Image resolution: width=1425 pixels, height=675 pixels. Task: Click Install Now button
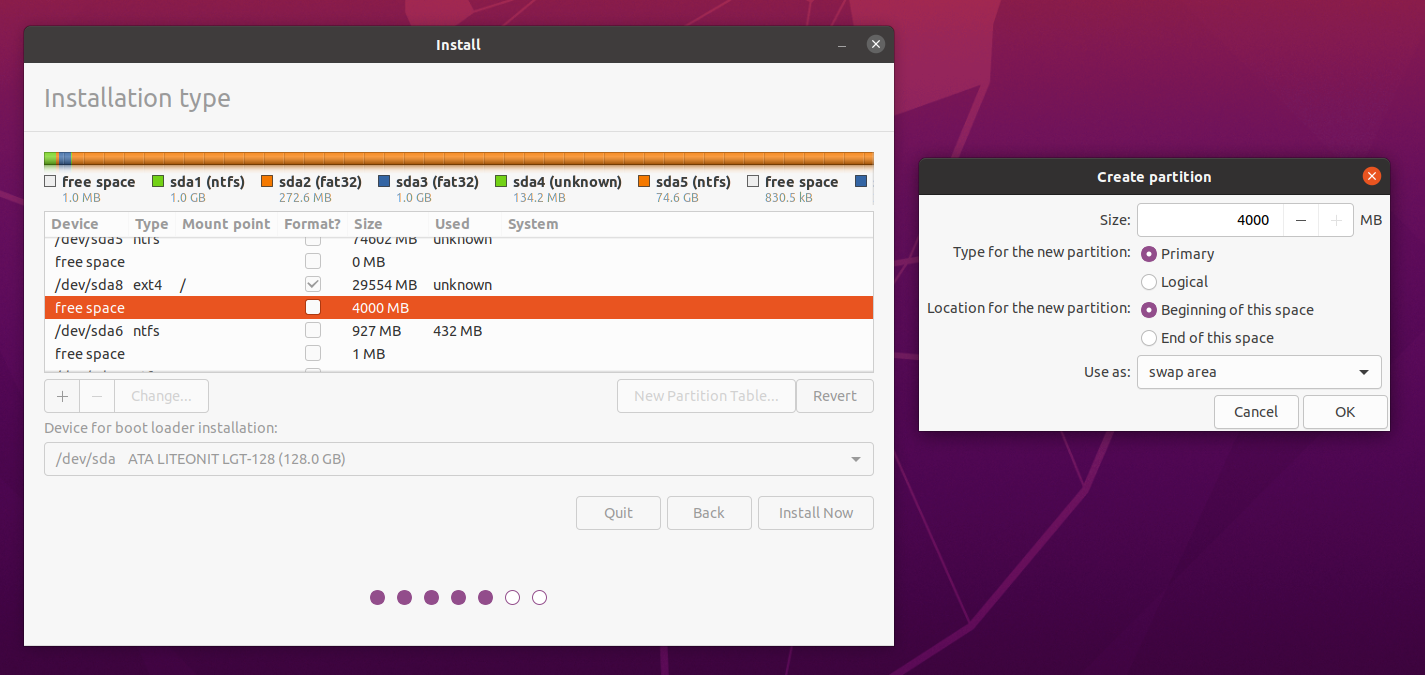[x=816, y=513]
